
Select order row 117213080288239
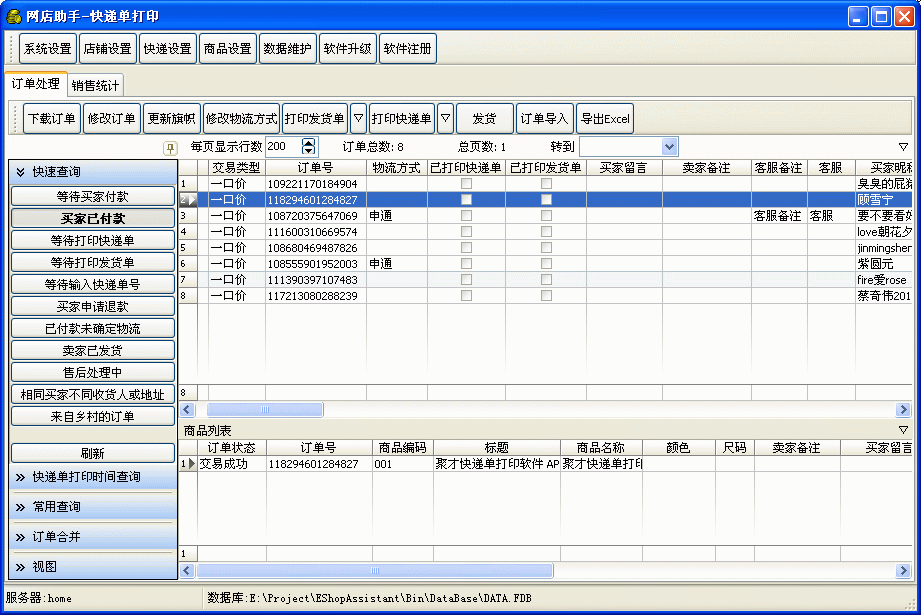pyautogui.click(x=546, y=295)
